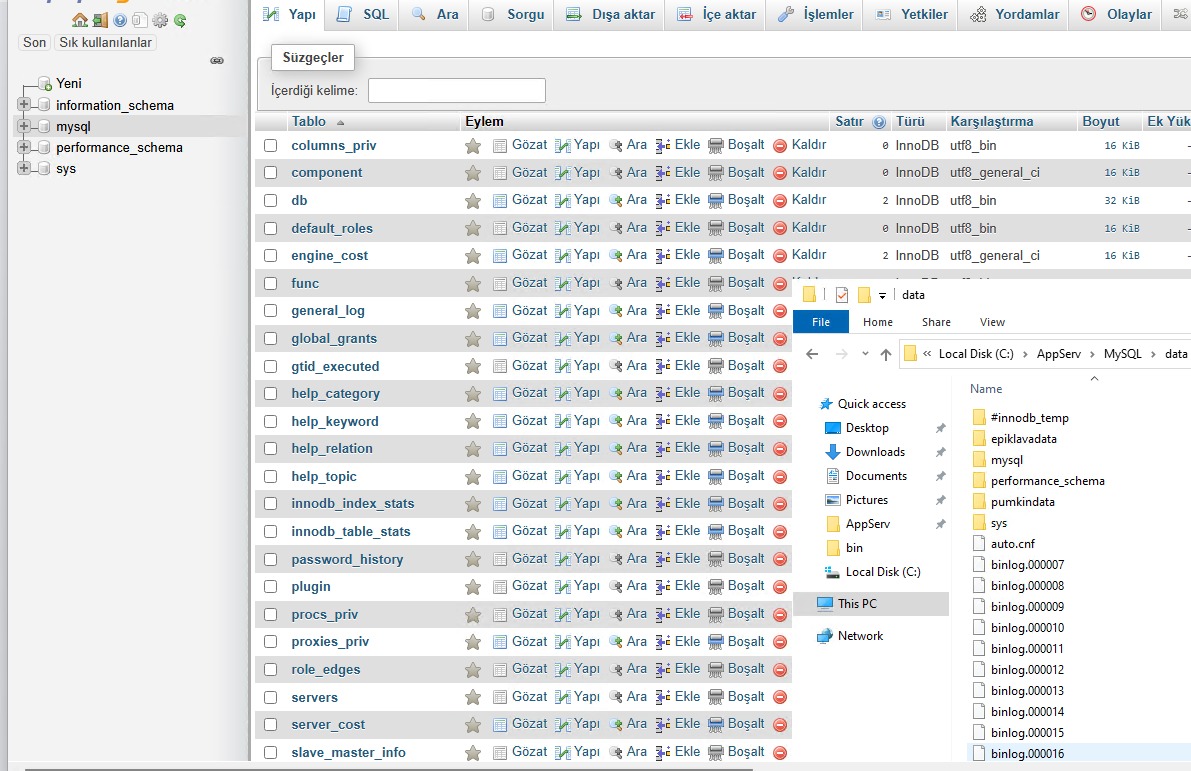Click Ara search icon for engine_cost
Viewport: 1191px width, 771px height.
coord(615,255)
